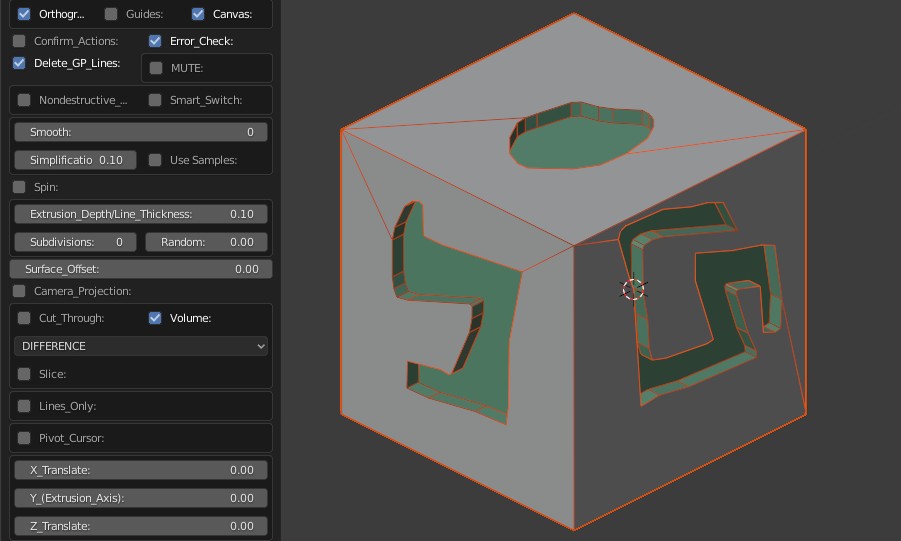The height and width of the screenshot is (541, 901).
Task: Click the Subdivisions number field
Action: pos(75,242)
